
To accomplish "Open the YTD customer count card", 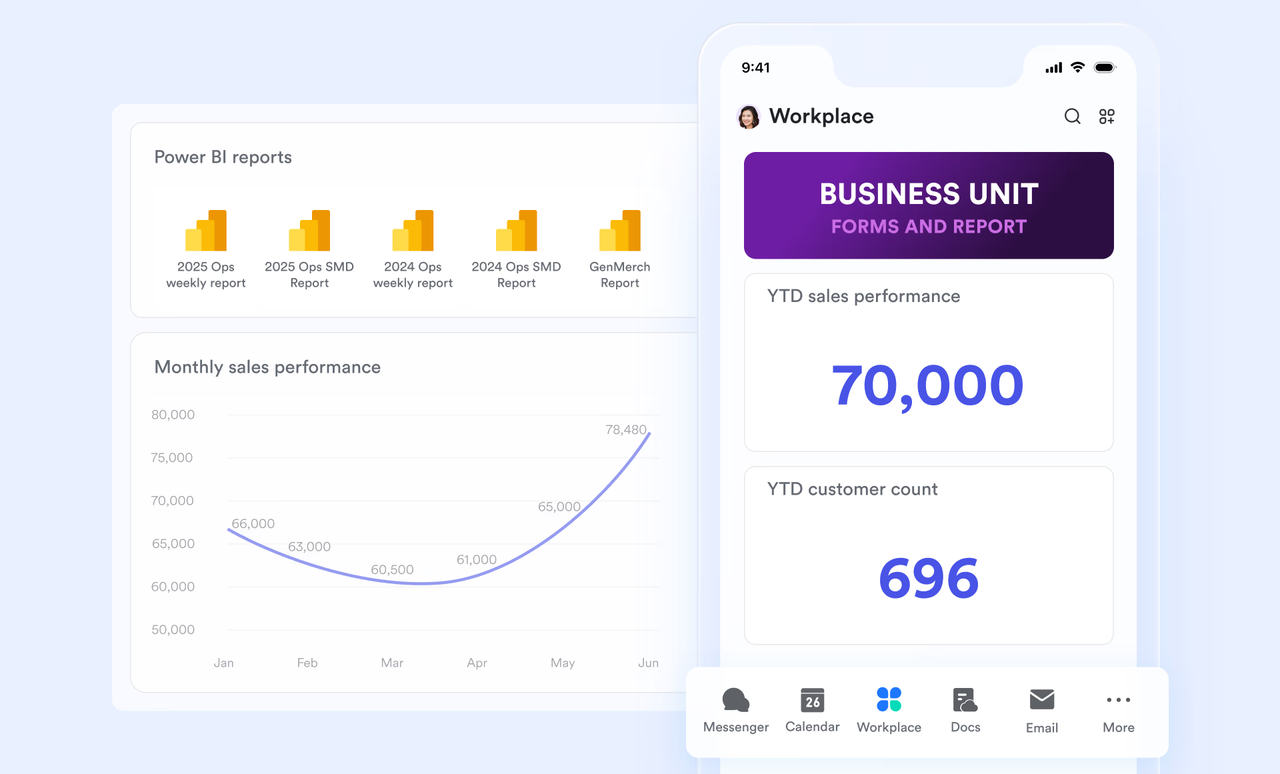I will click(x=928, y=556).
